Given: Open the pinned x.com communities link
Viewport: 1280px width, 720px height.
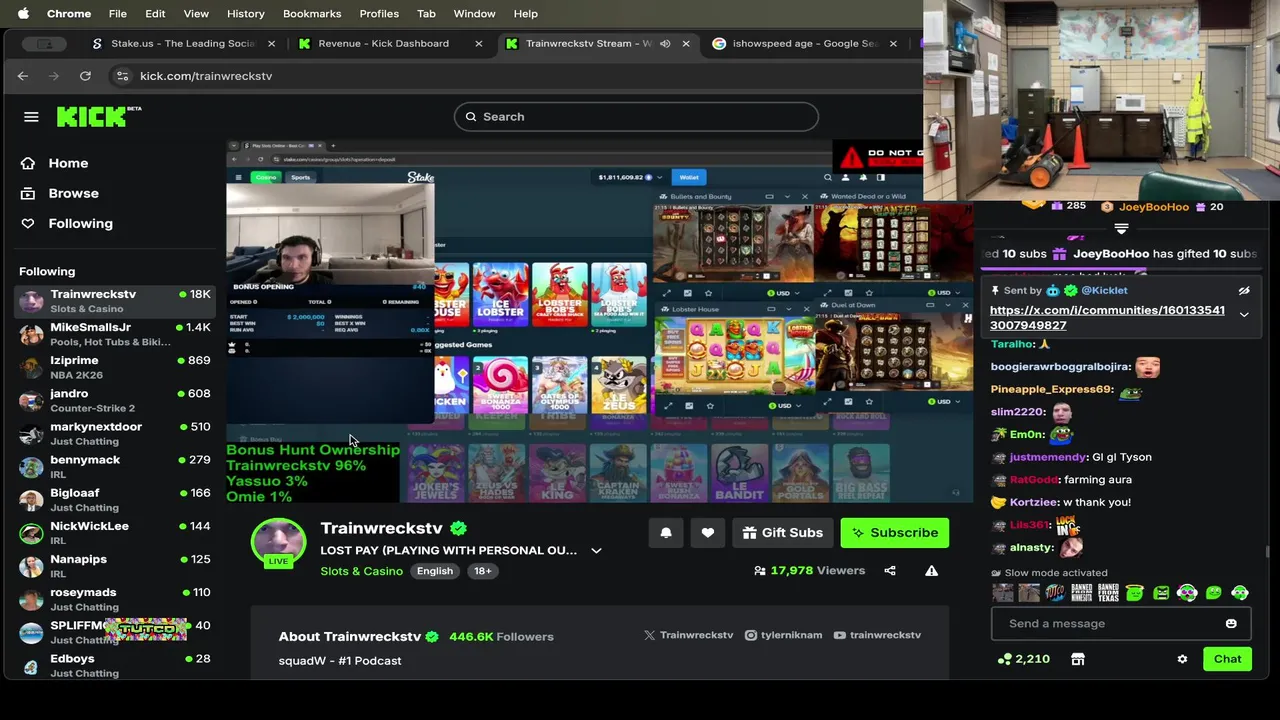Looking at the screenshot, I should click(x=1107, y=318).
